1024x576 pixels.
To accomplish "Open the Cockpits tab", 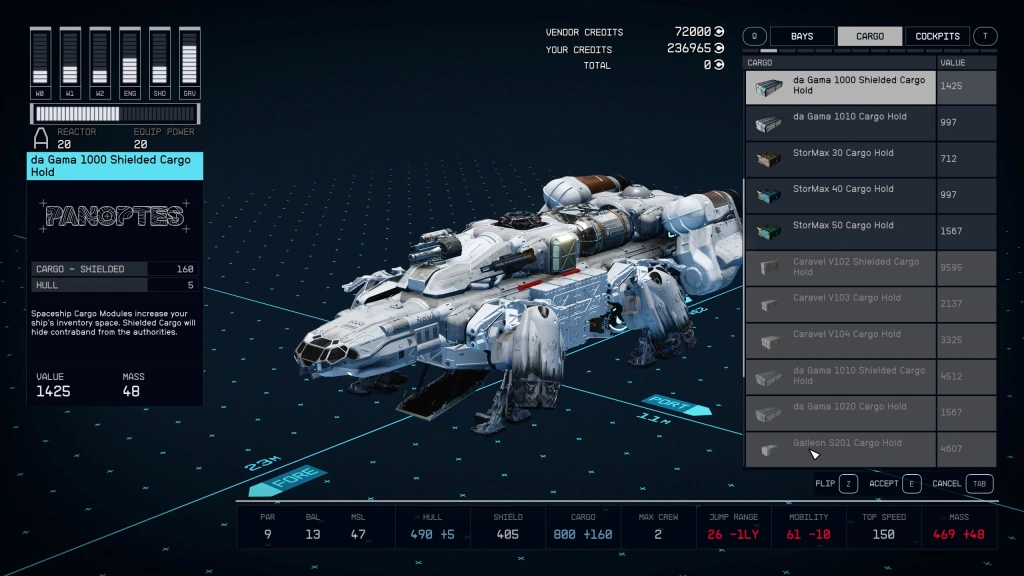I will (x=937, y=37).
